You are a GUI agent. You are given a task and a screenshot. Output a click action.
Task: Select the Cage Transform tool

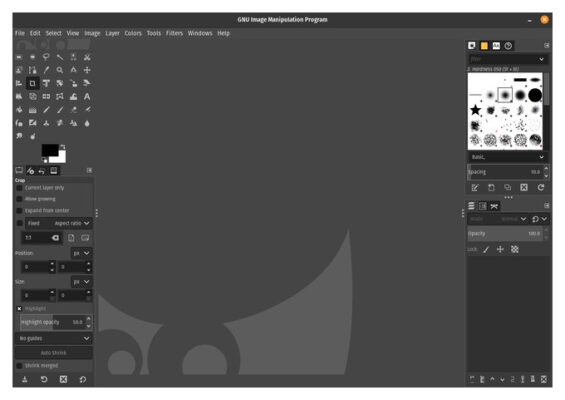[x=60, y=97]
